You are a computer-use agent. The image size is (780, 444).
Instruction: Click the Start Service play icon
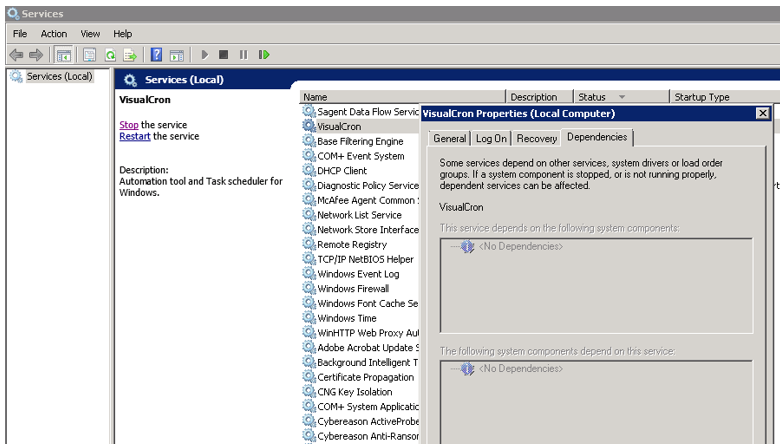[205, 55]
